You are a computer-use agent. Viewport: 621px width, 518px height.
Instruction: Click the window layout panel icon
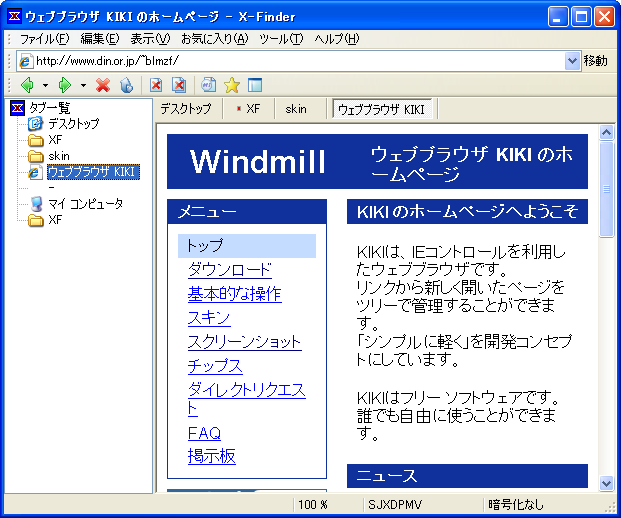pos(254,85)
